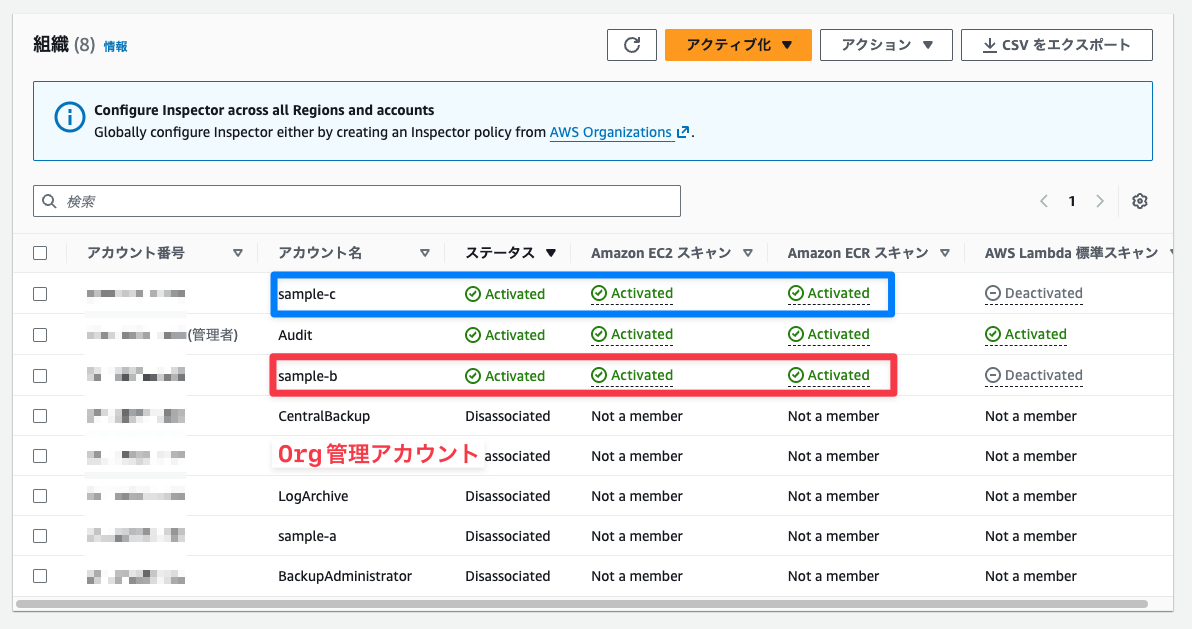Go to next page arrow
The height and width of the screenshot is (629, 1192).
[x=1100, y=201]
